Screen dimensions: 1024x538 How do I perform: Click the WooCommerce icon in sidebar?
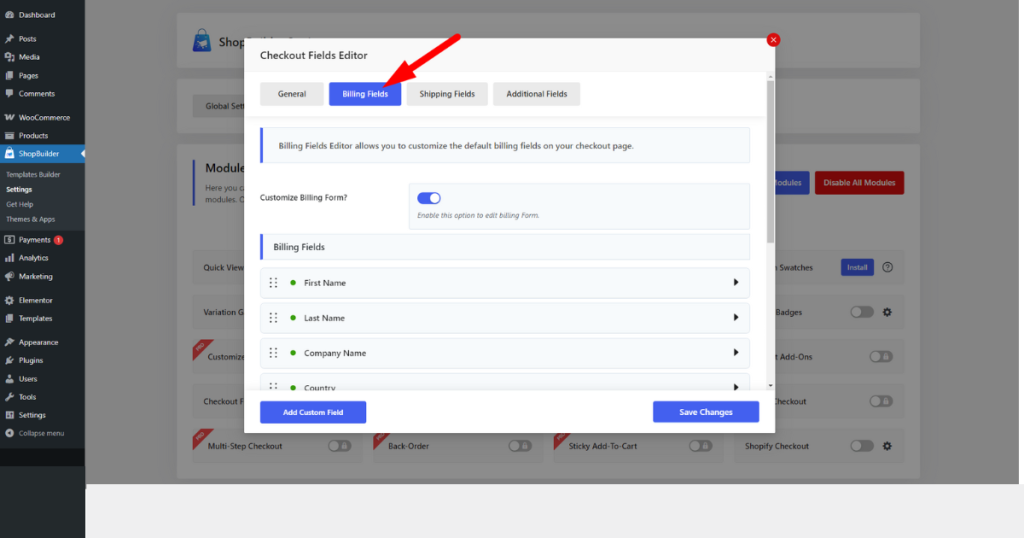coord(9,118)
